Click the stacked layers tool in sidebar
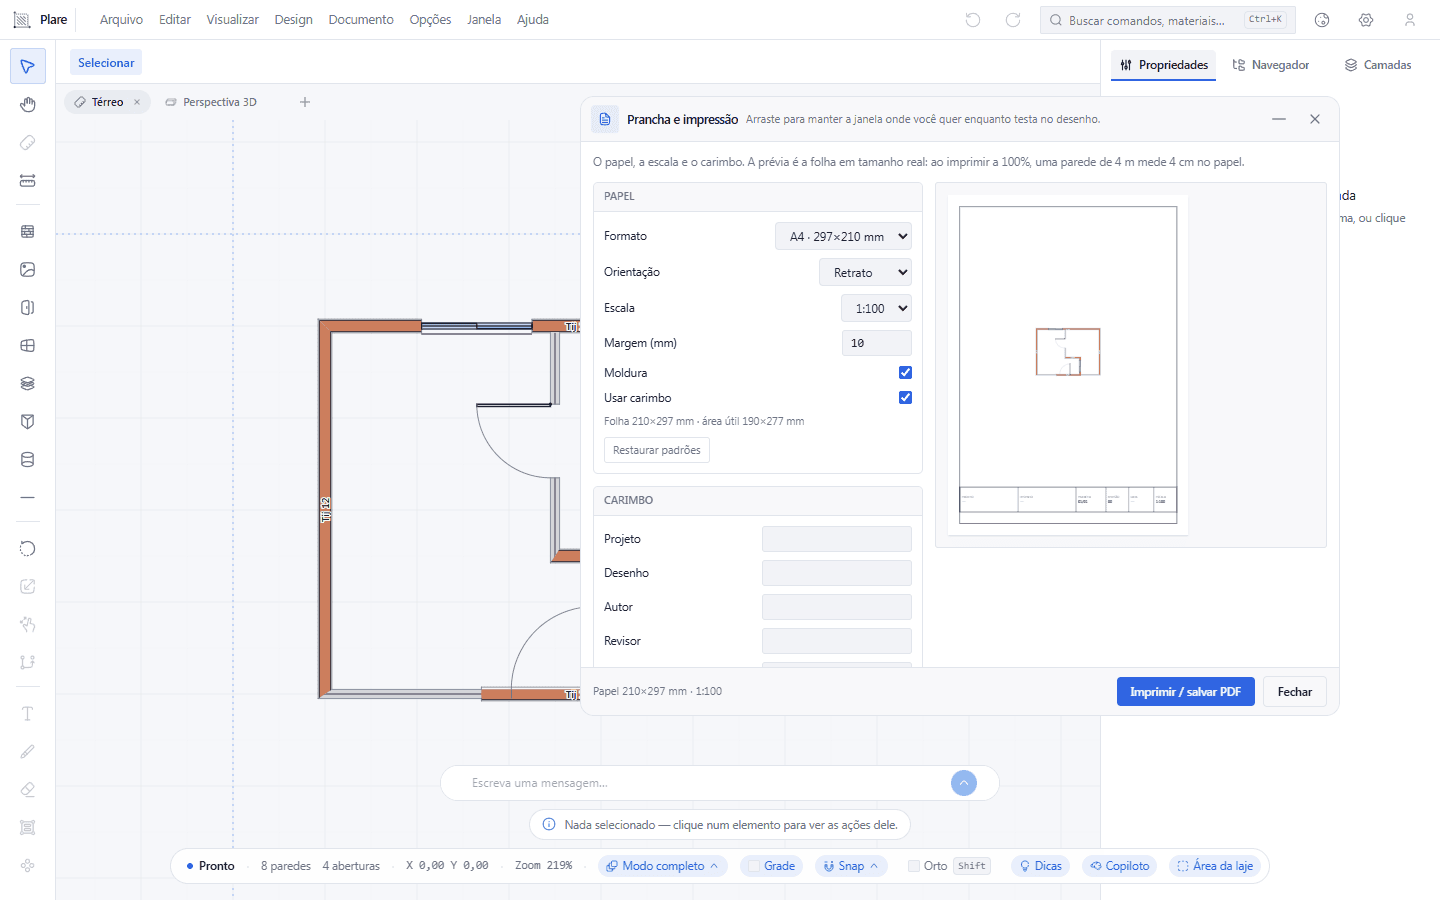The image size is (1440, 900). (28, 383)
